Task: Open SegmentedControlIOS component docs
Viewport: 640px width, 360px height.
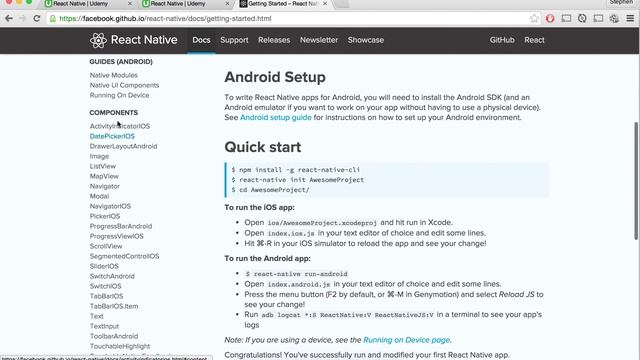Action: (x=124, y=256)
